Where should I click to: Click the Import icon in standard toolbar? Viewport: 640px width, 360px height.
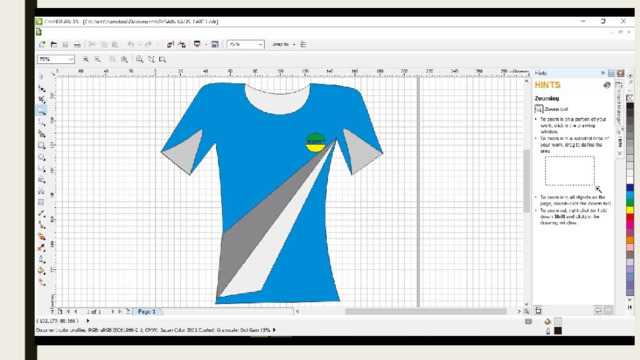click(x=170, y=44)
